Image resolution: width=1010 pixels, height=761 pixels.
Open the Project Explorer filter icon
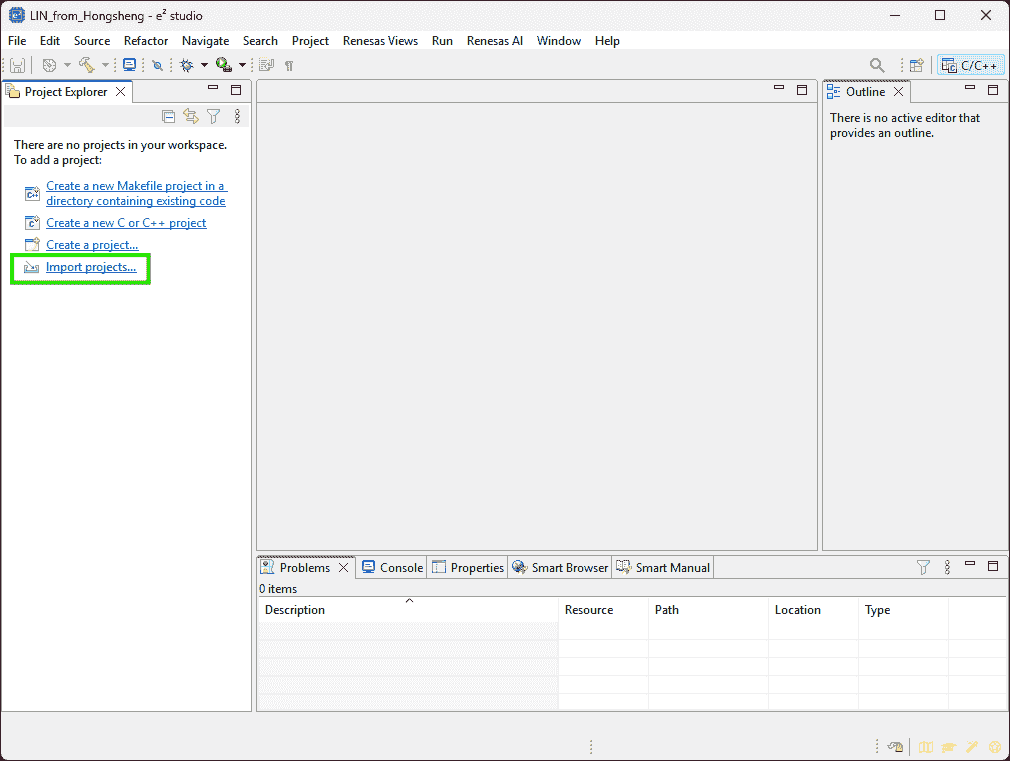pos(213,117)
